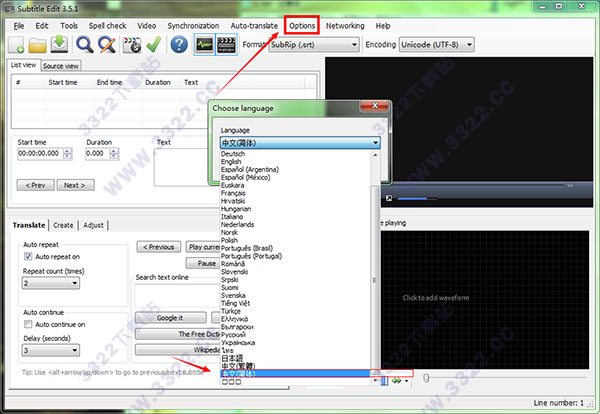
Task: Open Visual sync clapperboard icon
Action: (x=132, y=45)
